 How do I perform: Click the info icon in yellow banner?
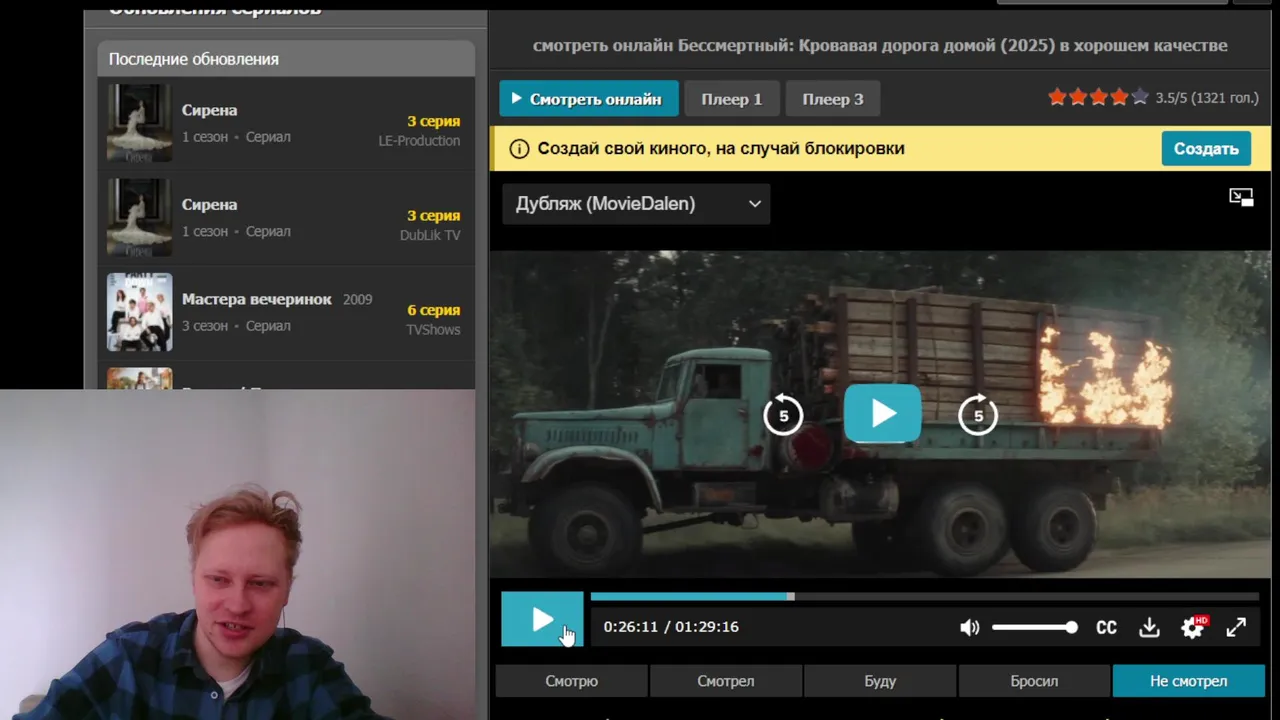pos(519,149)
